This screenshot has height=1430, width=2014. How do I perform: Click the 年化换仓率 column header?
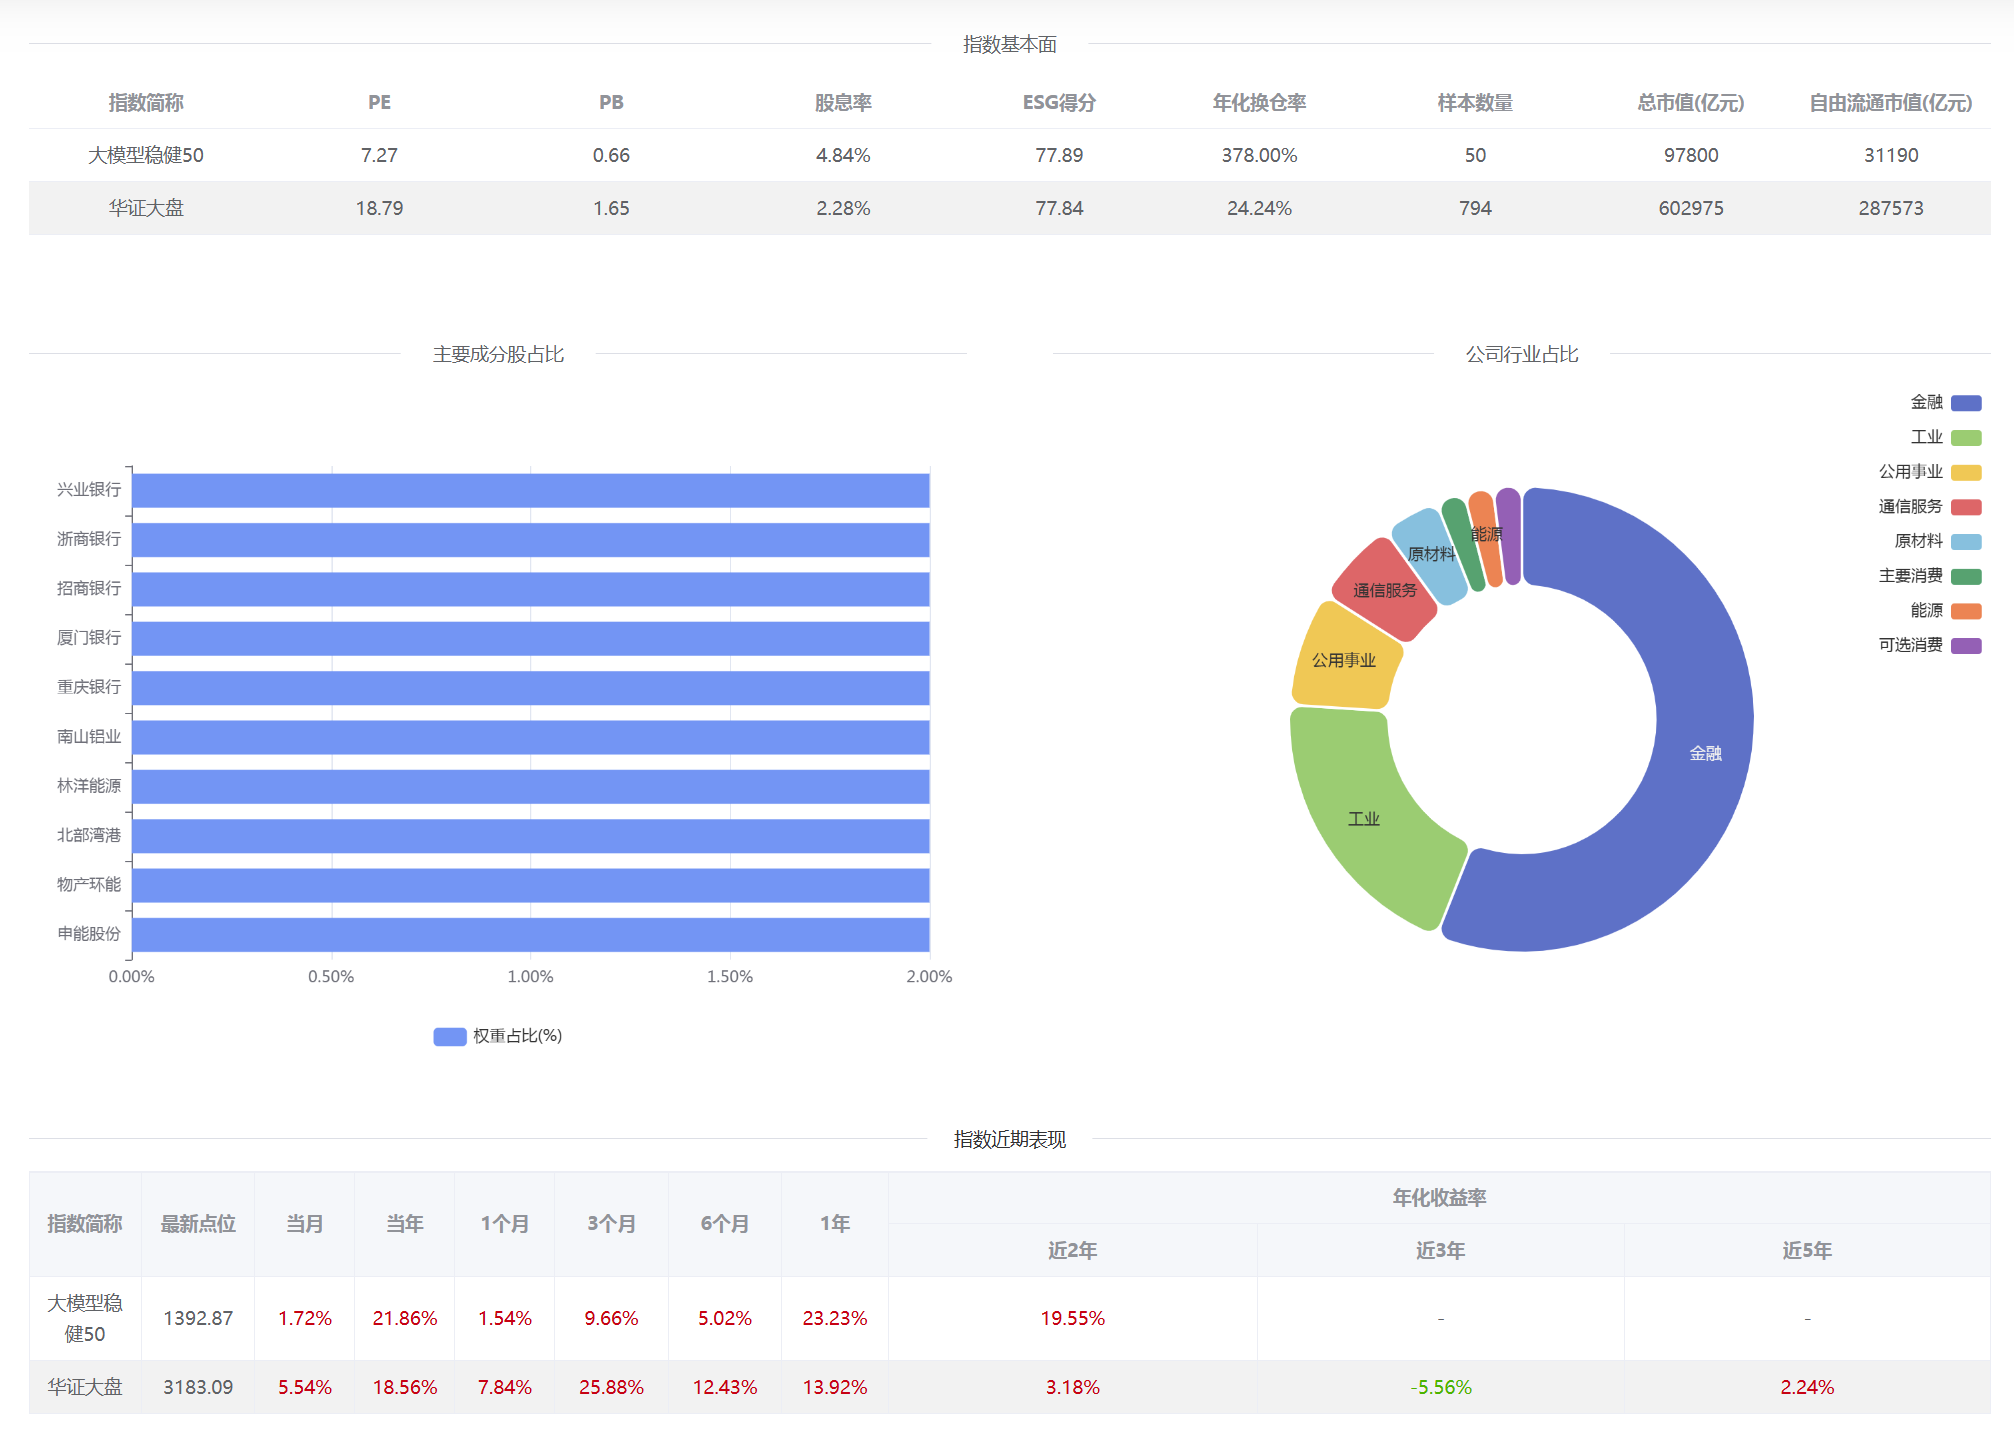1259,103
